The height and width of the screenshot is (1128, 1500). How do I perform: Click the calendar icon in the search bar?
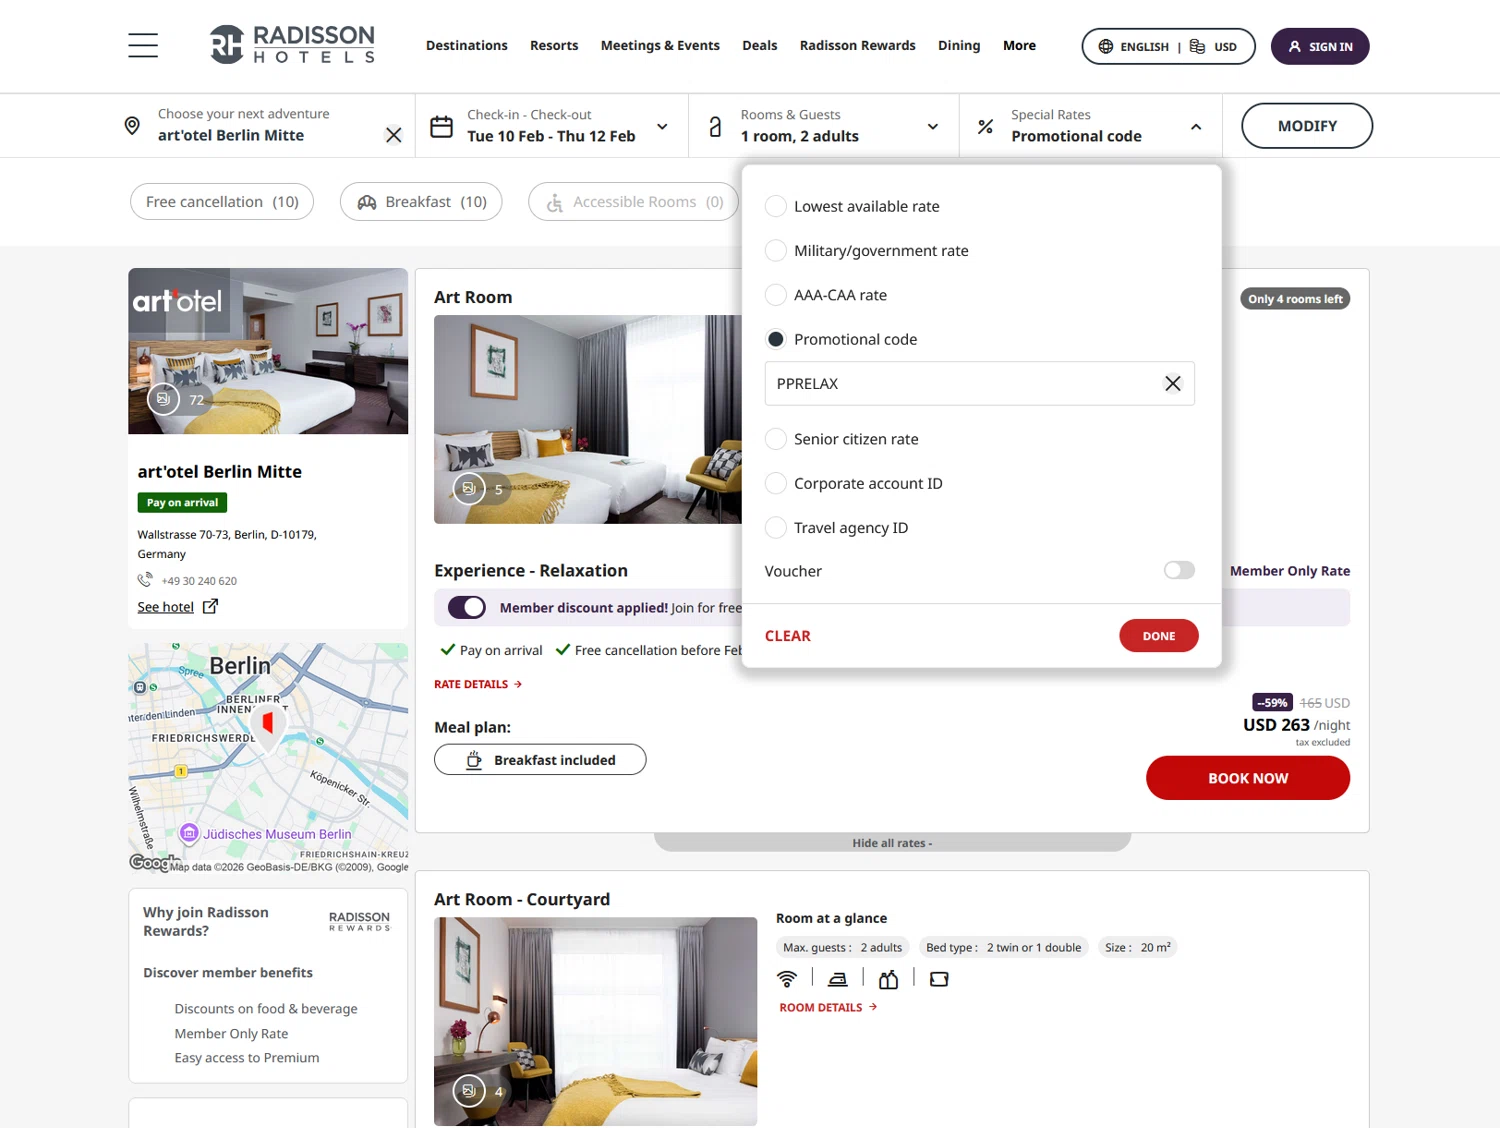click(441, 127)
